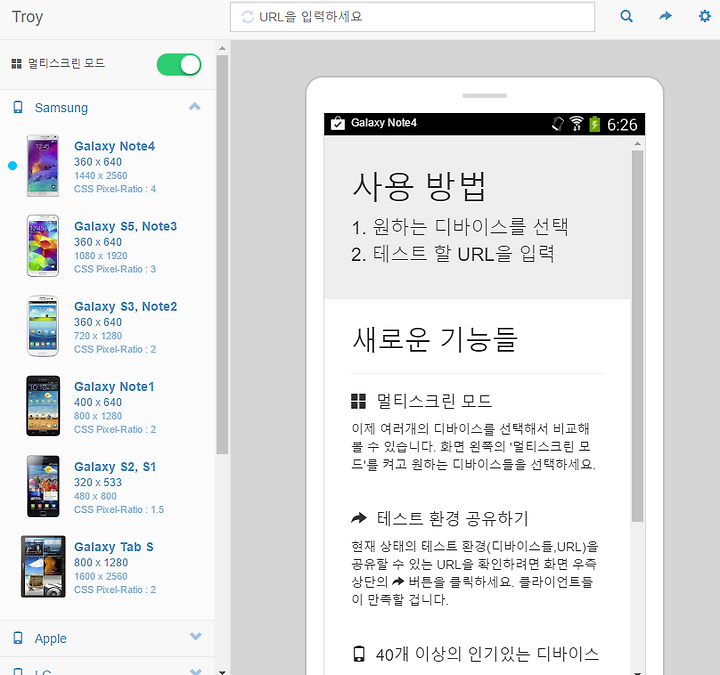Click the Galaxy Note4 phone thumbnail
This screenshot has width=720, height=675.
(x=43, y=166)
